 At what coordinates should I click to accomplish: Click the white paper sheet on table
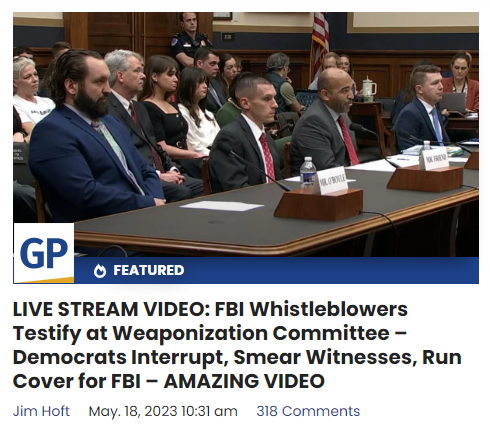(222, 206)
